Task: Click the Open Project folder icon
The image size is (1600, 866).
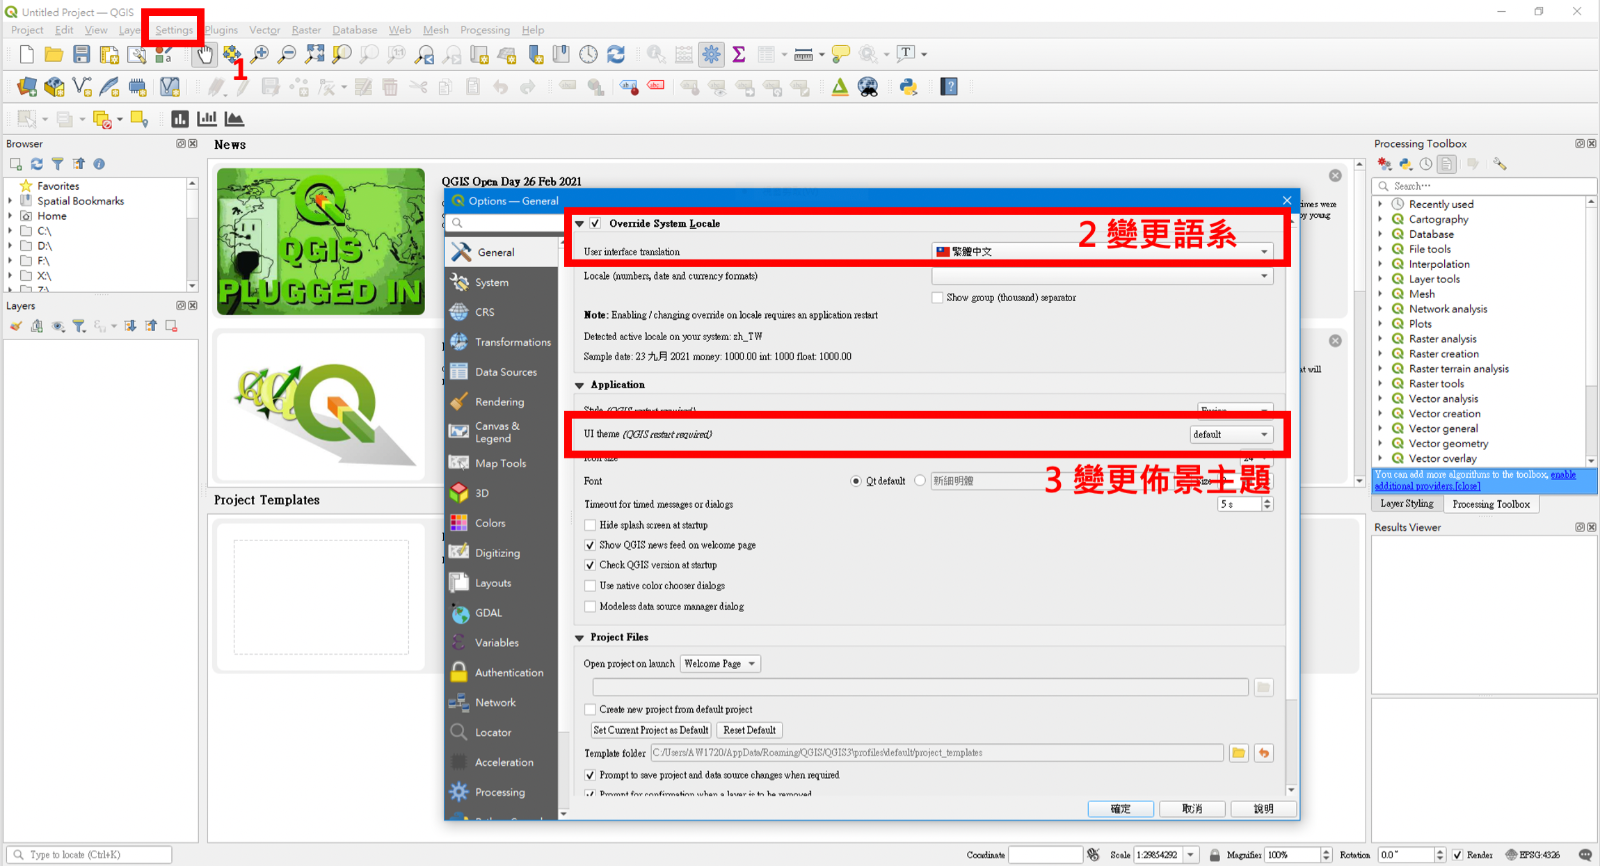Action: pos(54,54)
